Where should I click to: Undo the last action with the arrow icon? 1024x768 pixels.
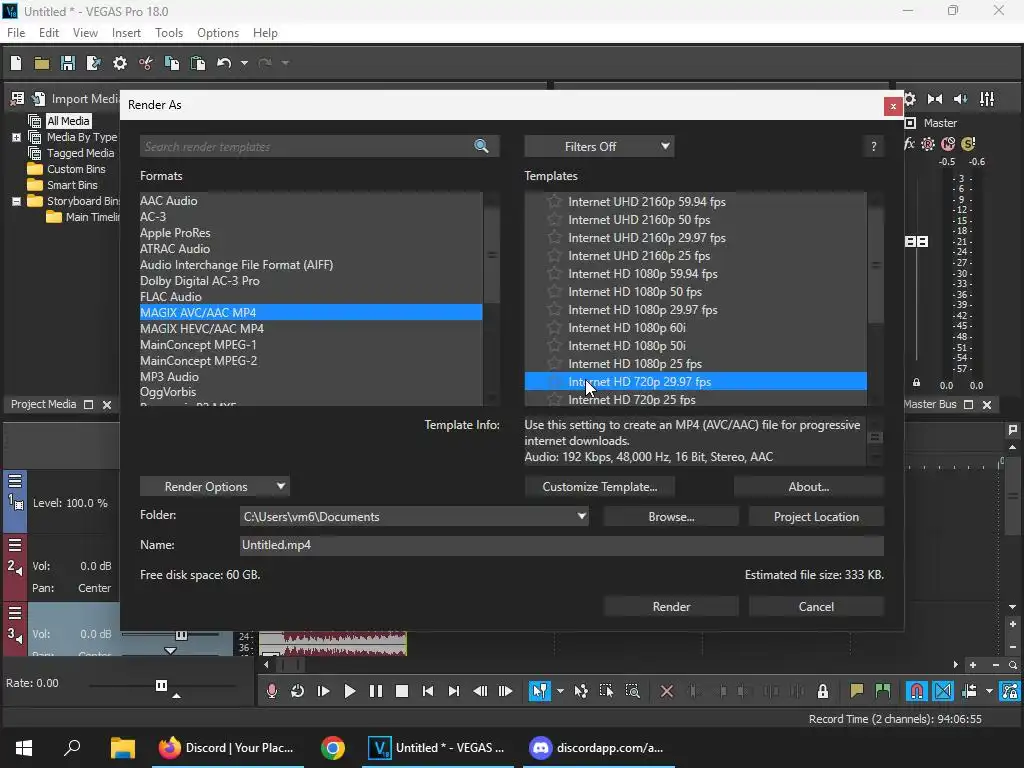(x=224, y=63)
